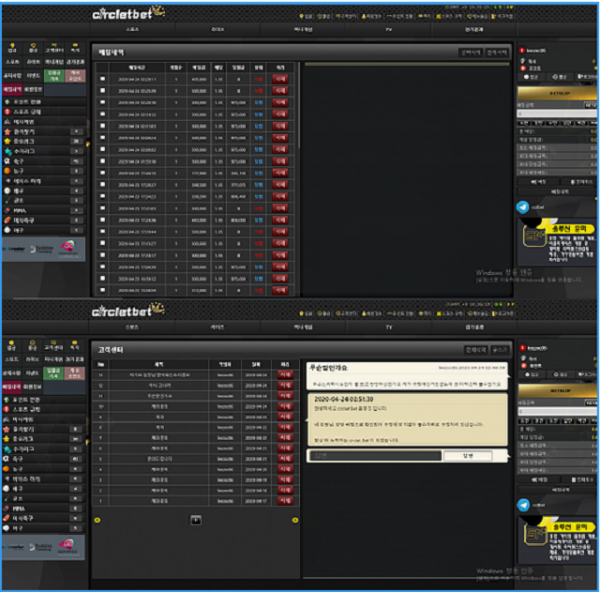The image size is (600, 592).
Task: Click the star favorites icon in customer center sidebar
Action: pos(7,430)
